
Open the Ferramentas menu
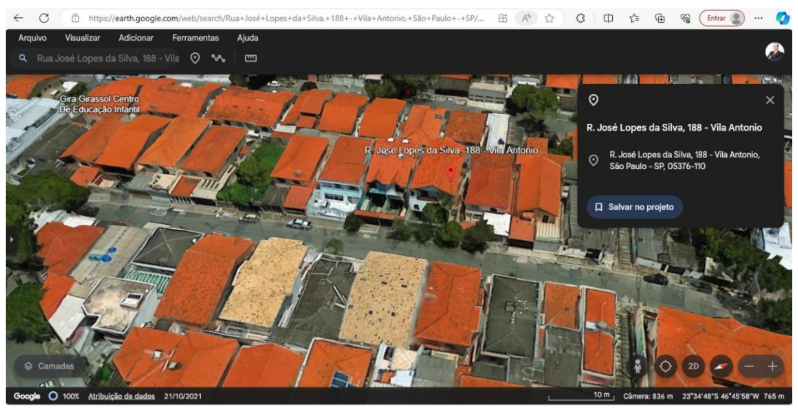click(x=194, y=37)
